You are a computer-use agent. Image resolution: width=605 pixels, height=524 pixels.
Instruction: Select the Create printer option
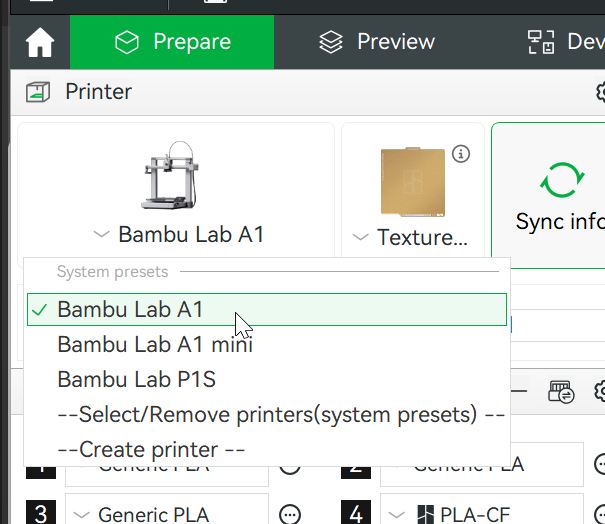click(151, 449)
